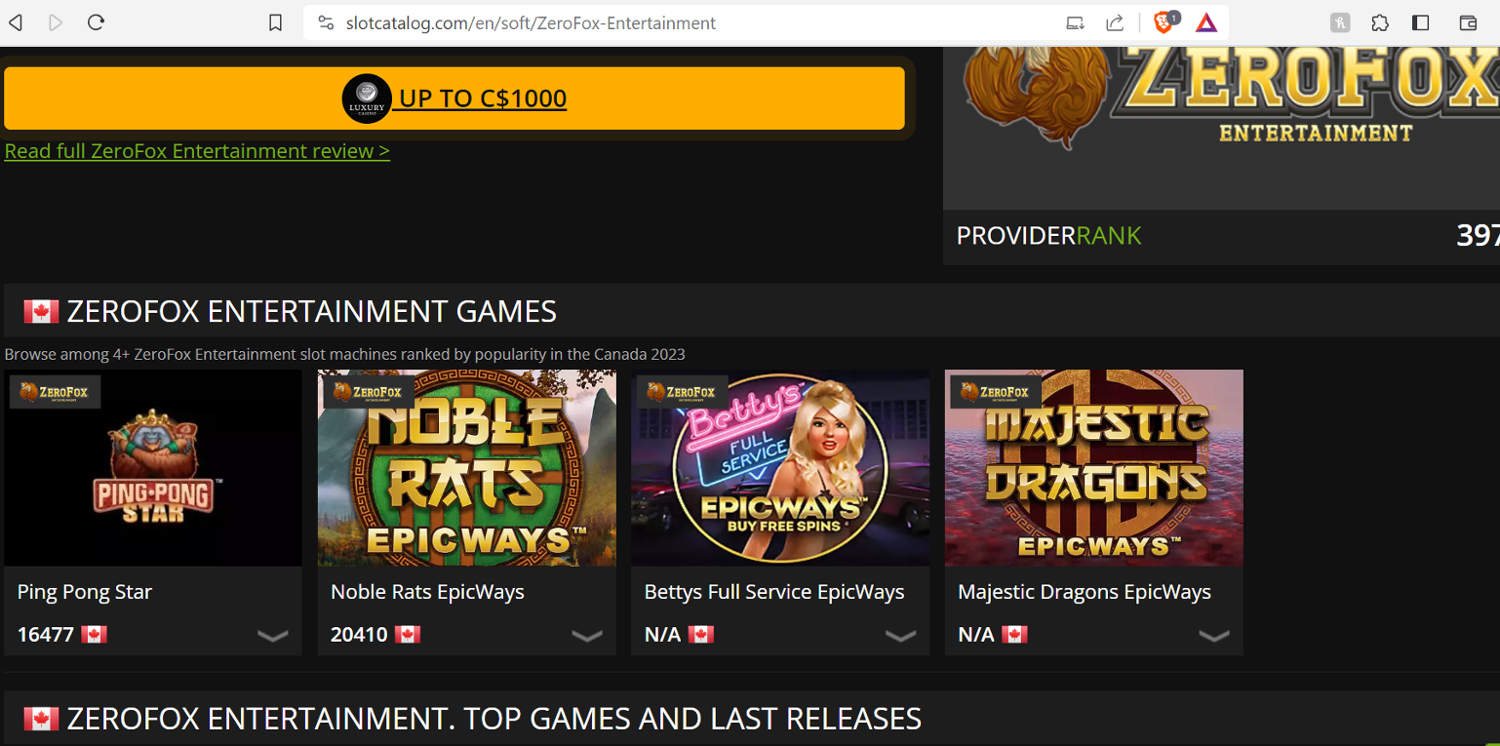Screen dimensions: 1500x746
Task: Expand Majestic Dragons EpicWays details chevron
Action: 1213,636
